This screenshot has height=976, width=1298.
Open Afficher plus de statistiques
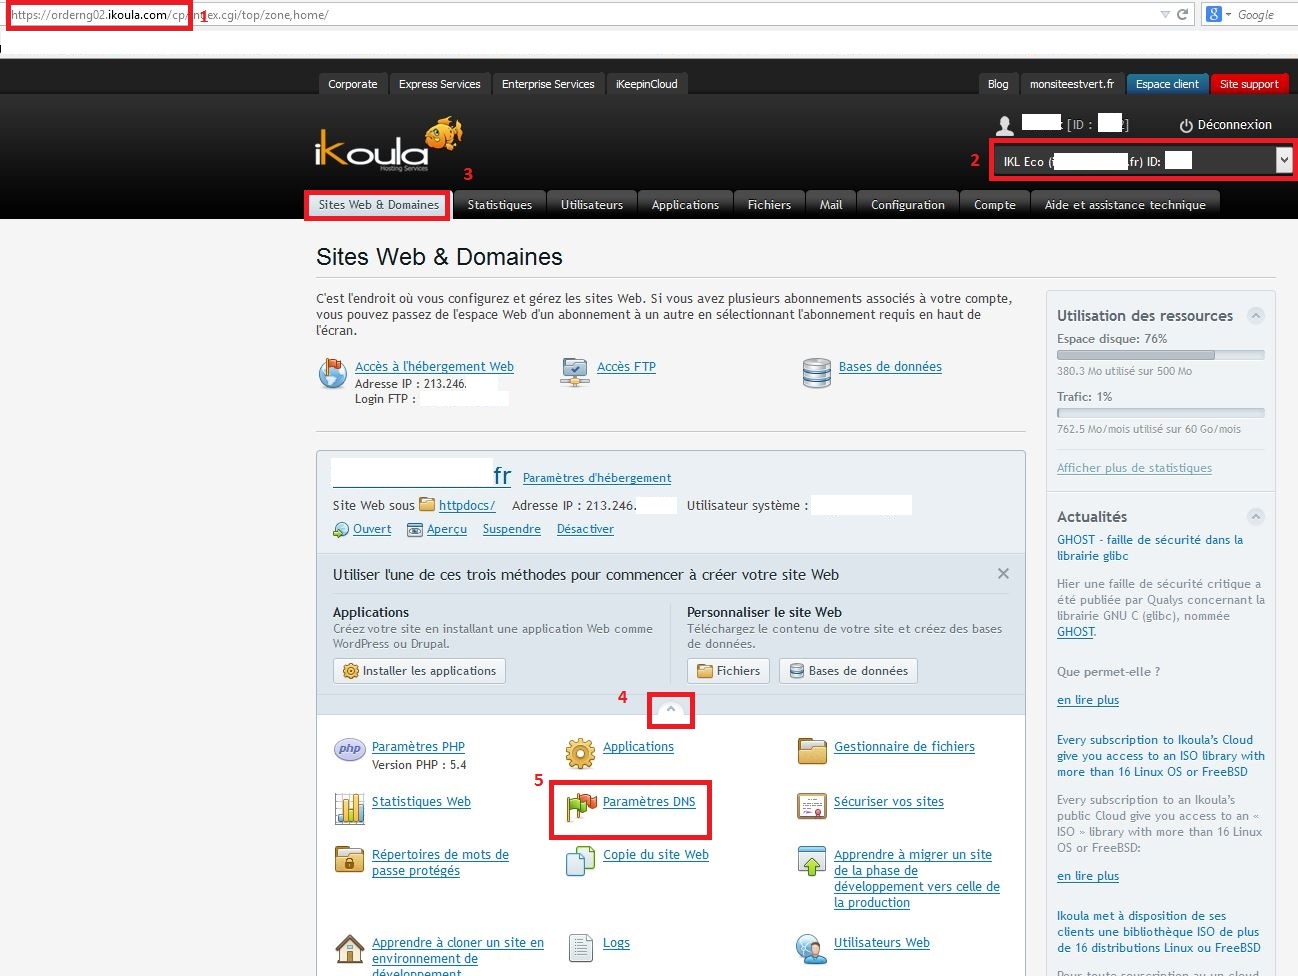point(1134,467)
